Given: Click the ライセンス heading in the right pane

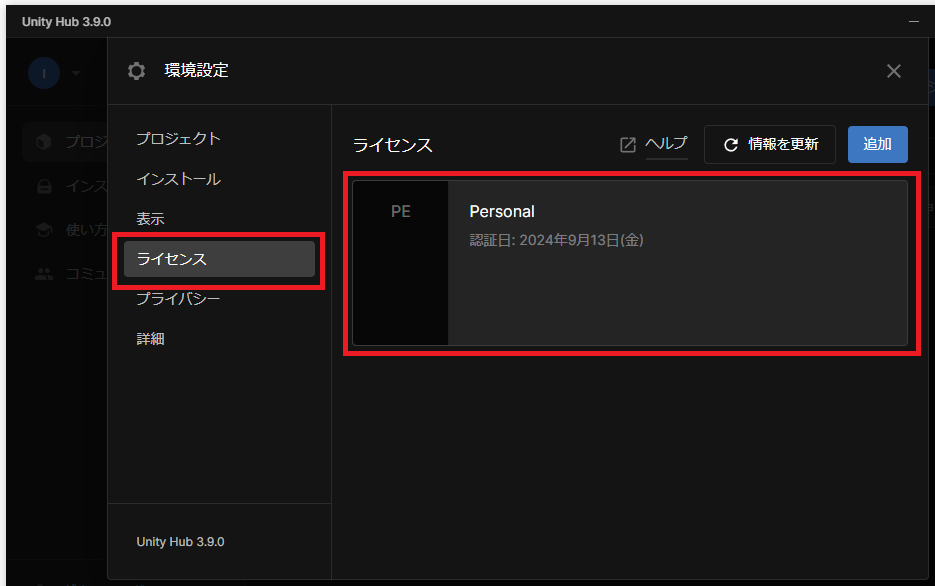Looking at the screenshot, I should pos(392,145).
